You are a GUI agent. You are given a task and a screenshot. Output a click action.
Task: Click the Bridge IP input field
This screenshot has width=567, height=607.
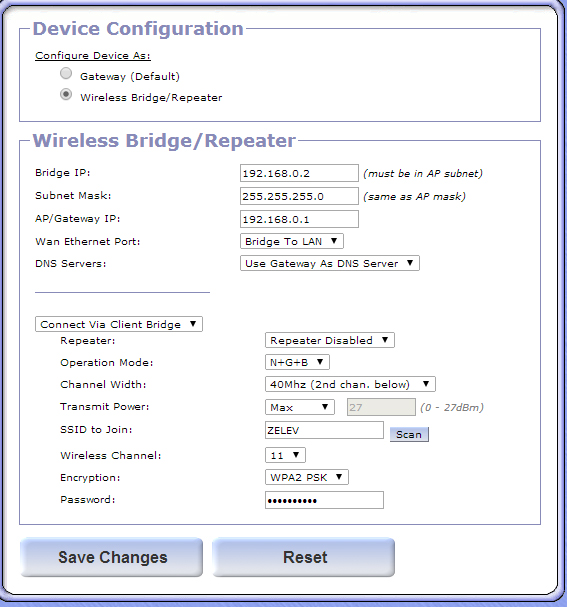(299, 173)
